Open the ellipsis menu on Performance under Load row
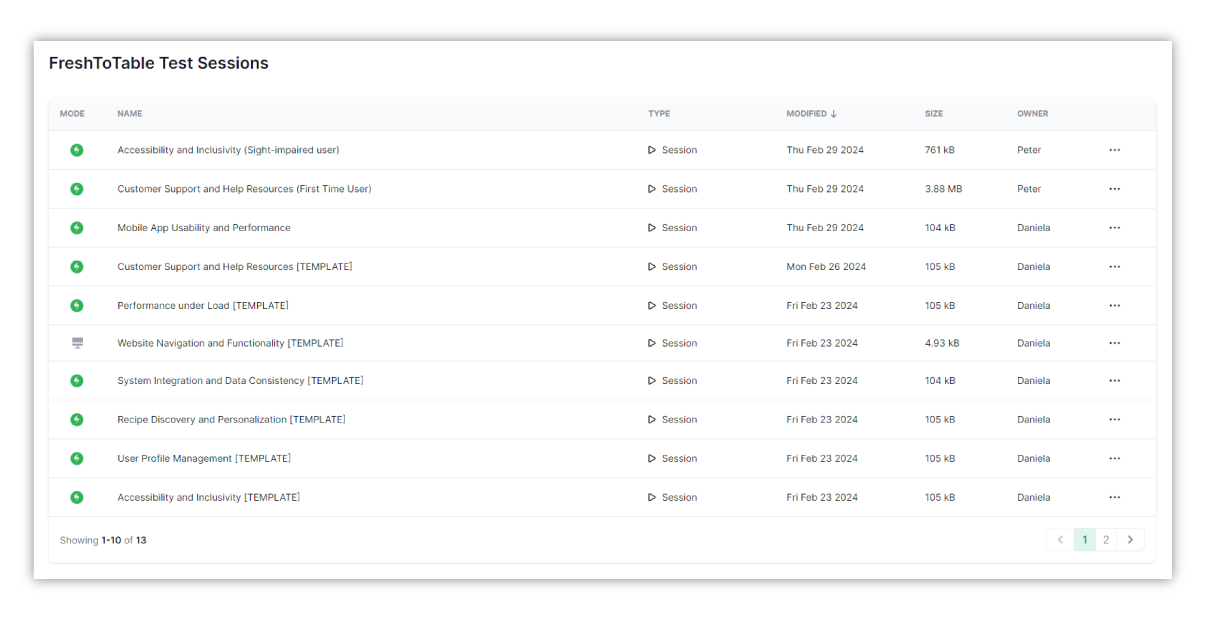The height and width of the screenshot is (620, 1205). click(1114, 305)
